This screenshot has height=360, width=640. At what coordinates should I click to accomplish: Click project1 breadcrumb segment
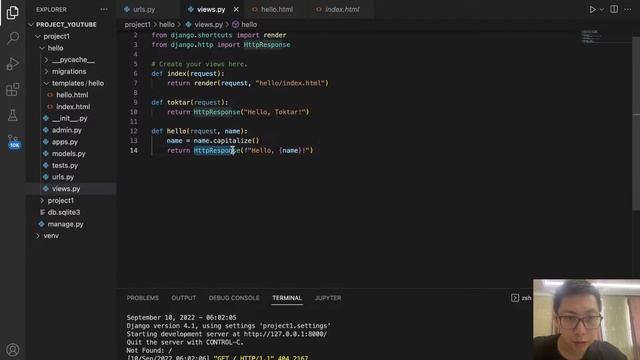tap(138, 24)
